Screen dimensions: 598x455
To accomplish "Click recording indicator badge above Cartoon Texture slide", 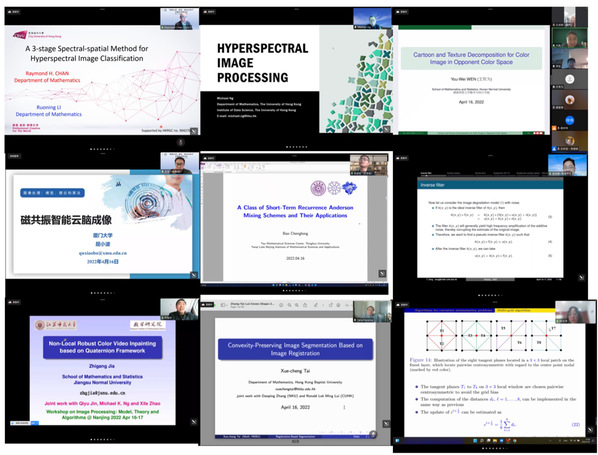I will click(402, 12).
